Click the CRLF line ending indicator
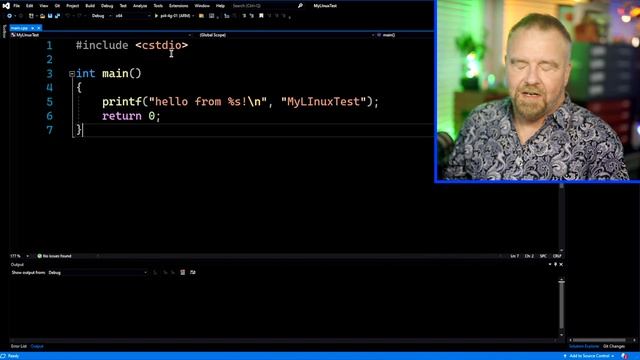This screenshot has height=360, width=640. [557, 256]
